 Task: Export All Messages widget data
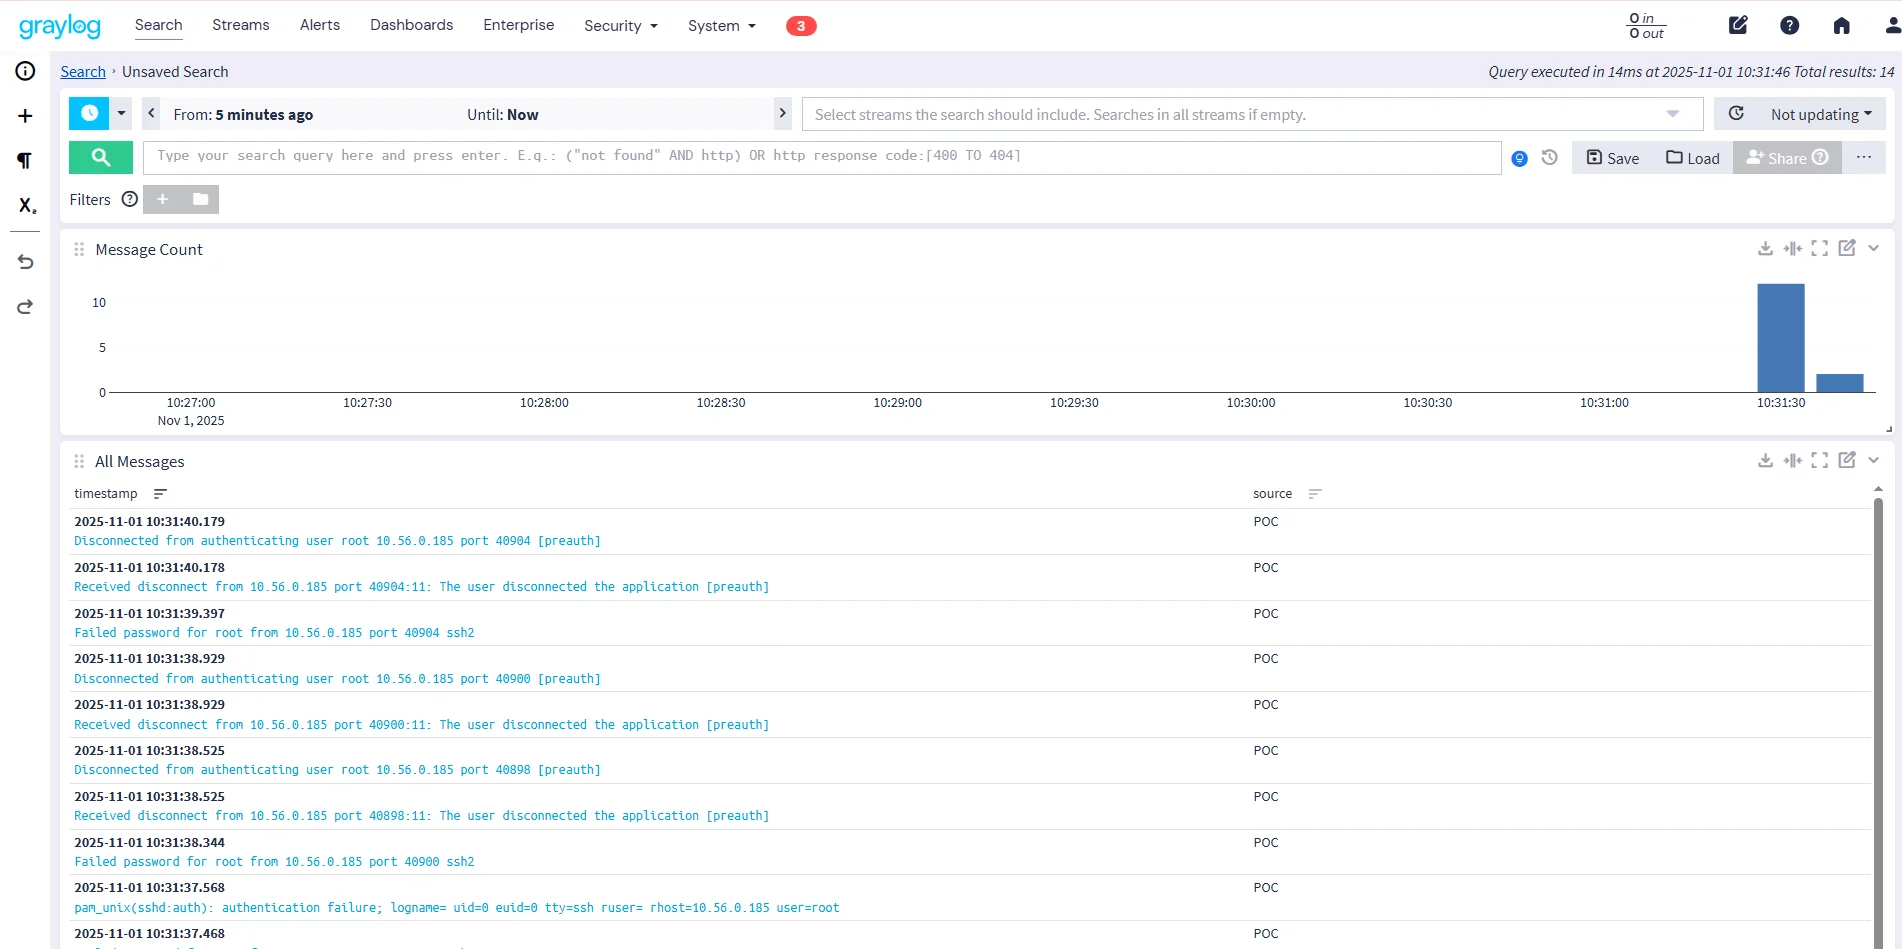pos(1765,460)
